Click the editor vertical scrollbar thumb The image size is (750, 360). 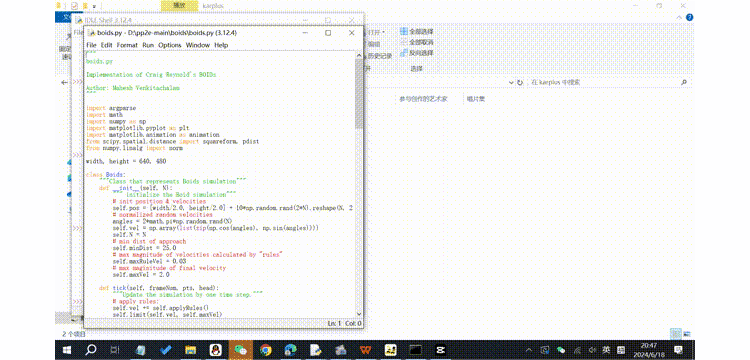pos(358,93)
